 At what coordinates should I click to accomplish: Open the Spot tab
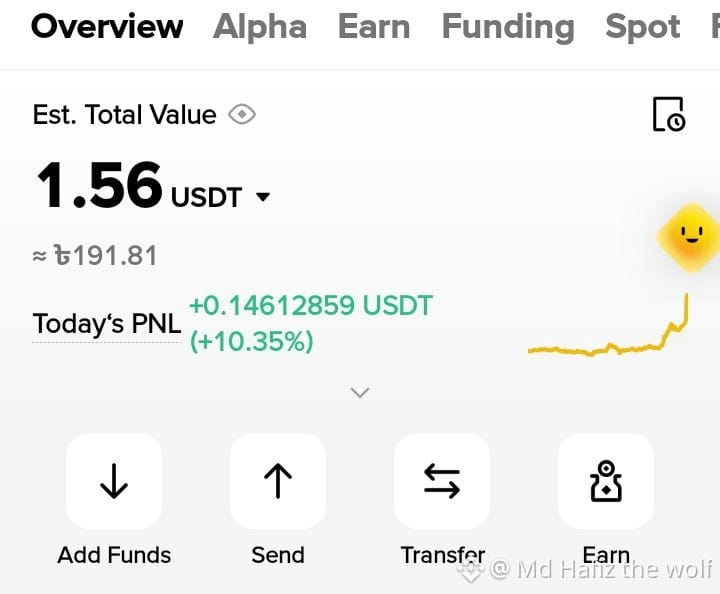642,28
